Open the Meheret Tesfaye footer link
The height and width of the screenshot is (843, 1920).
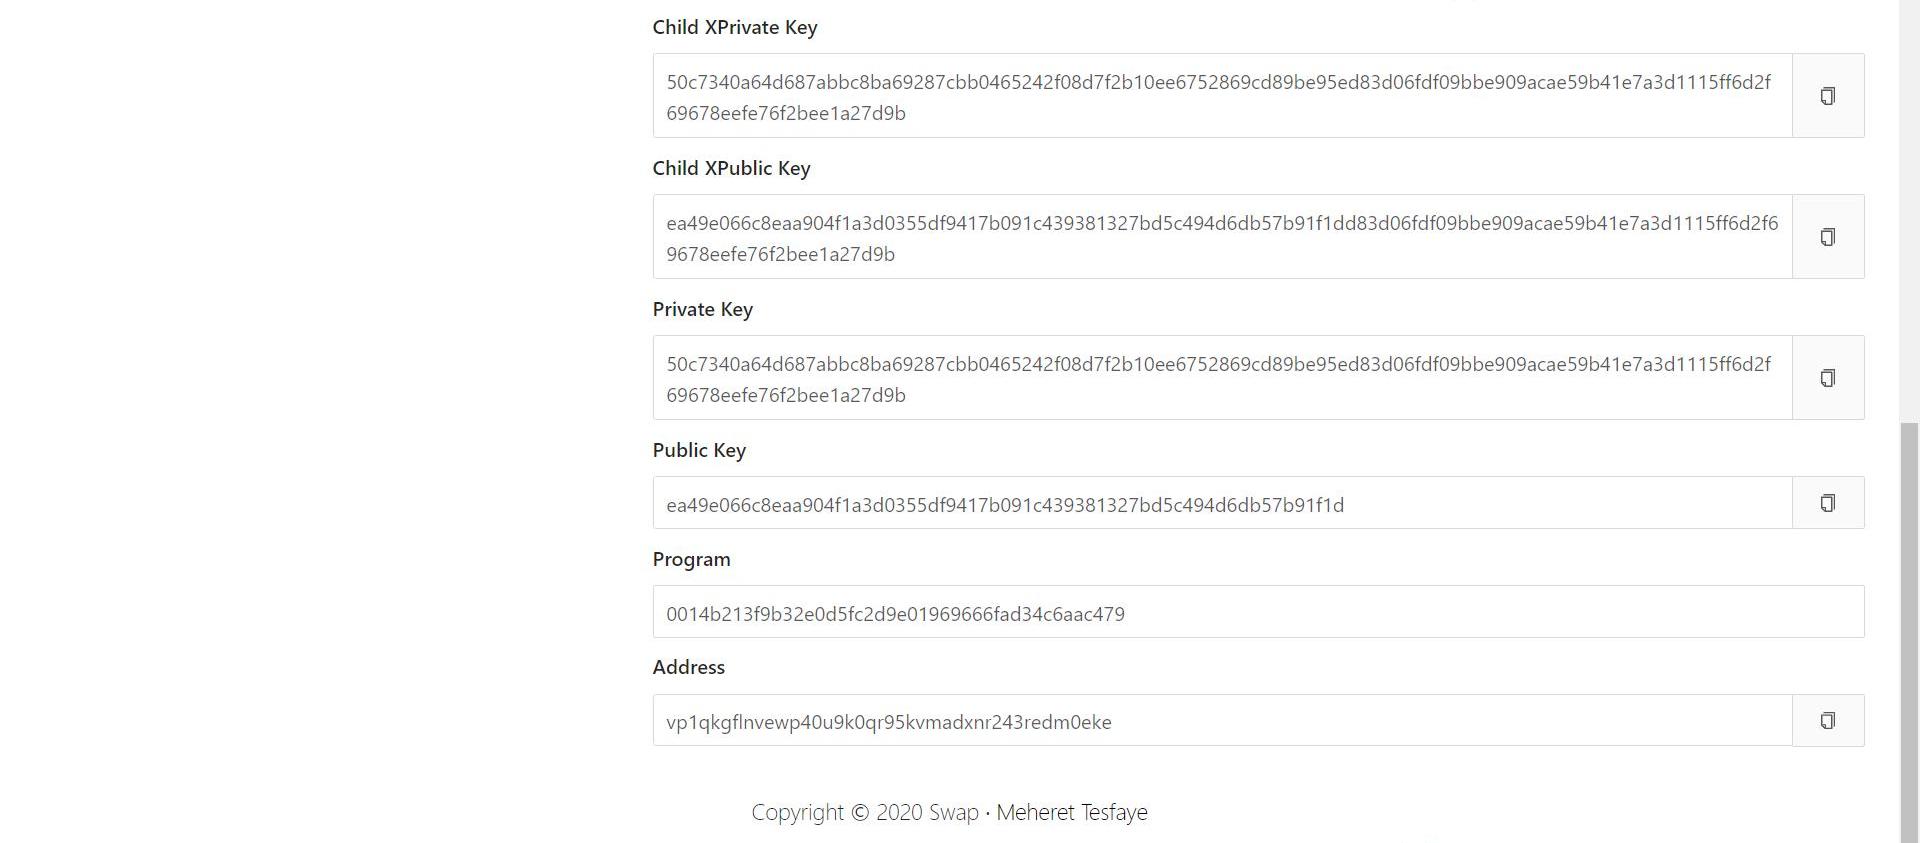click(x=1071, y=813)
